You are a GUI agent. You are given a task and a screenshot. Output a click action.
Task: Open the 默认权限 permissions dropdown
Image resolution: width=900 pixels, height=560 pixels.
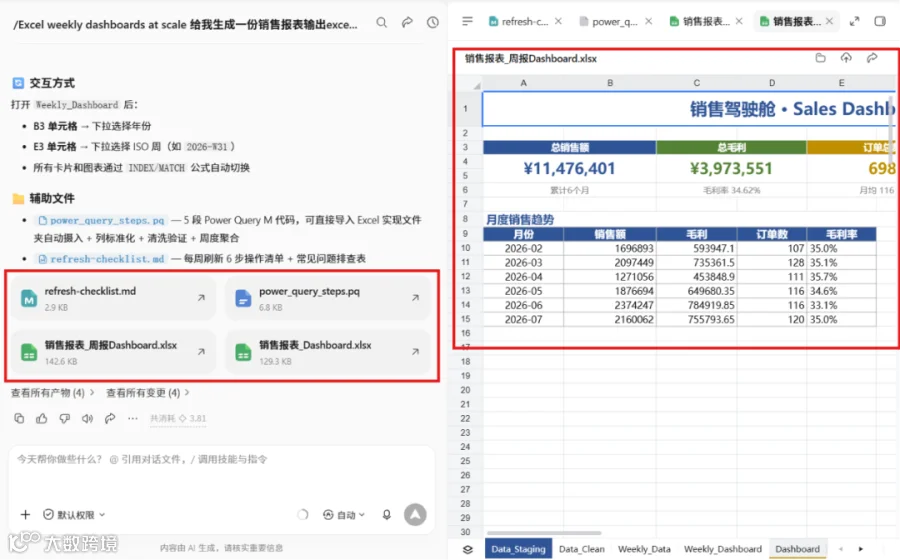tap(75, 515)
